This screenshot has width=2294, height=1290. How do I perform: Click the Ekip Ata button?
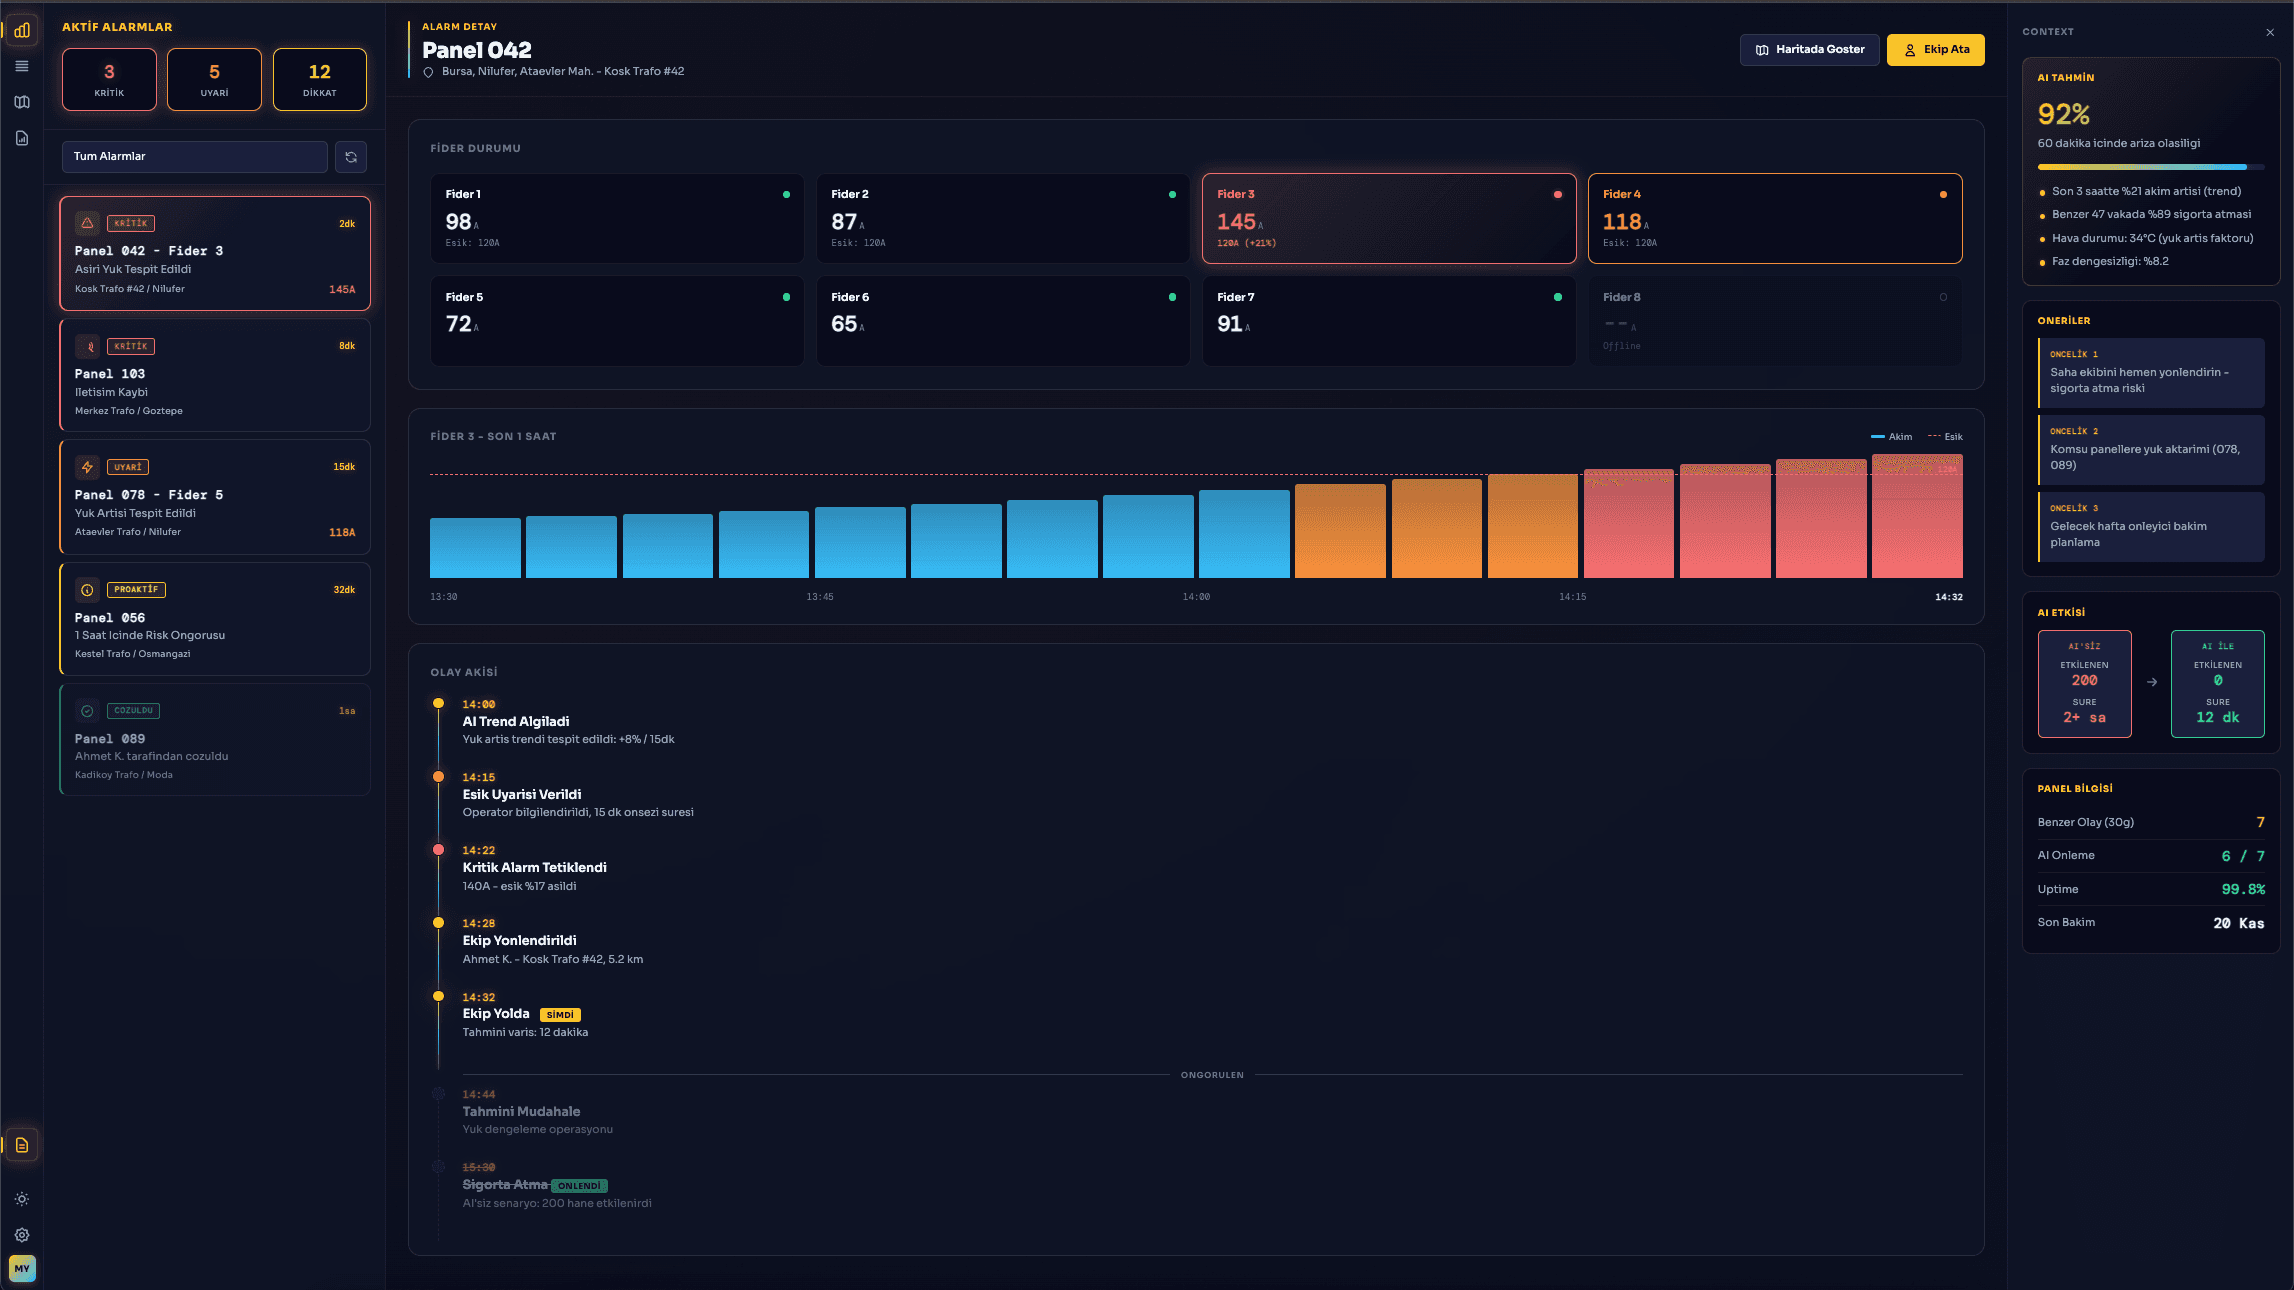[x=1934, y=49]
